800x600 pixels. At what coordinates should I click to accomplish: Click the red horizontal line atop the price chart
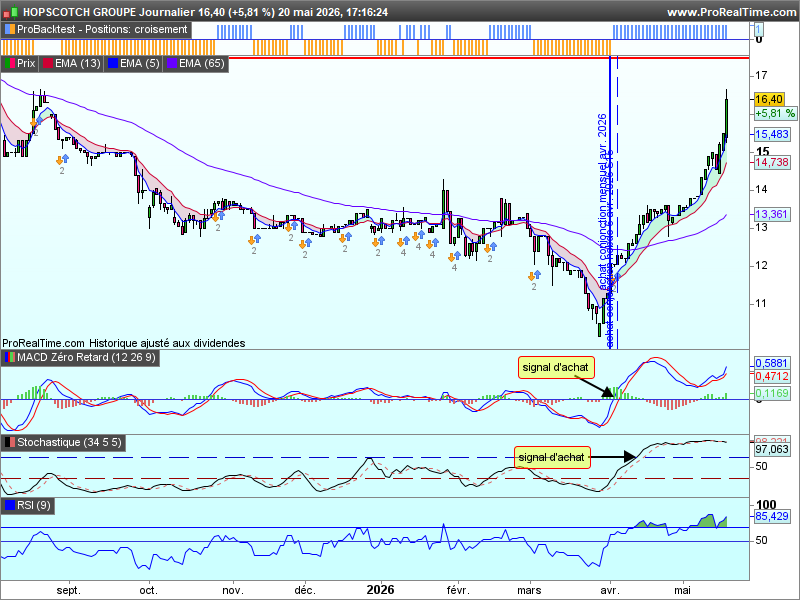point(489,58)
